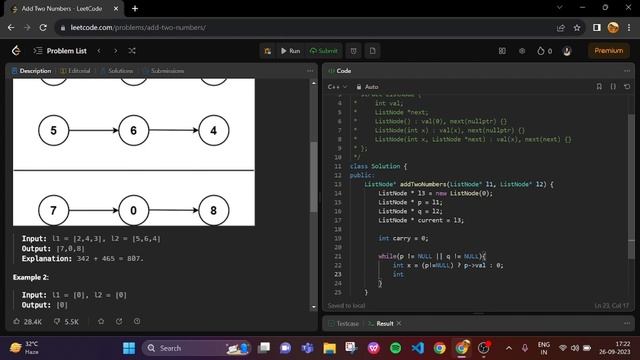Expand the C++ language dropdown
The height and width of the screenshot is (360, 640).
tap(337, 87)
